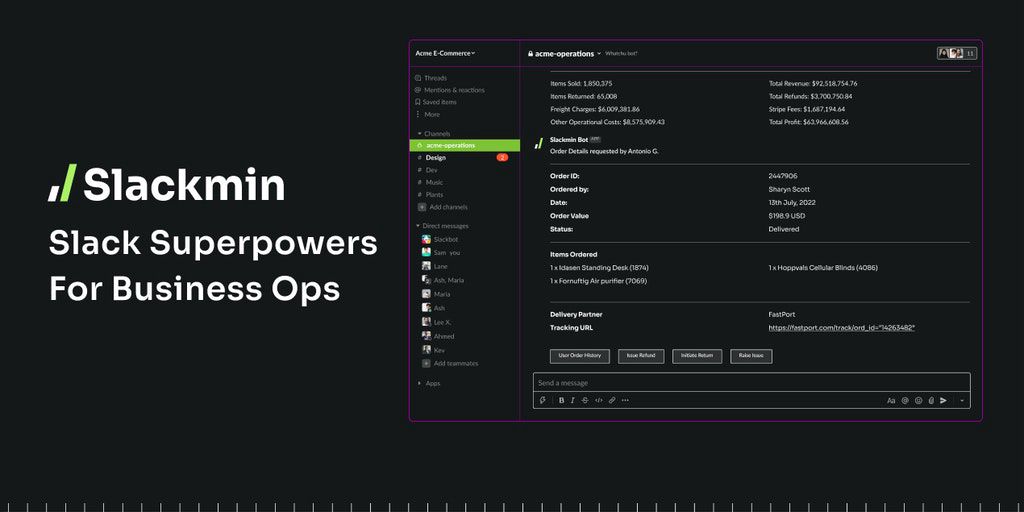This screenshot has height=512, width=1024.
Task: Expand the Apps section in sidebar
Action: point(420,383)
